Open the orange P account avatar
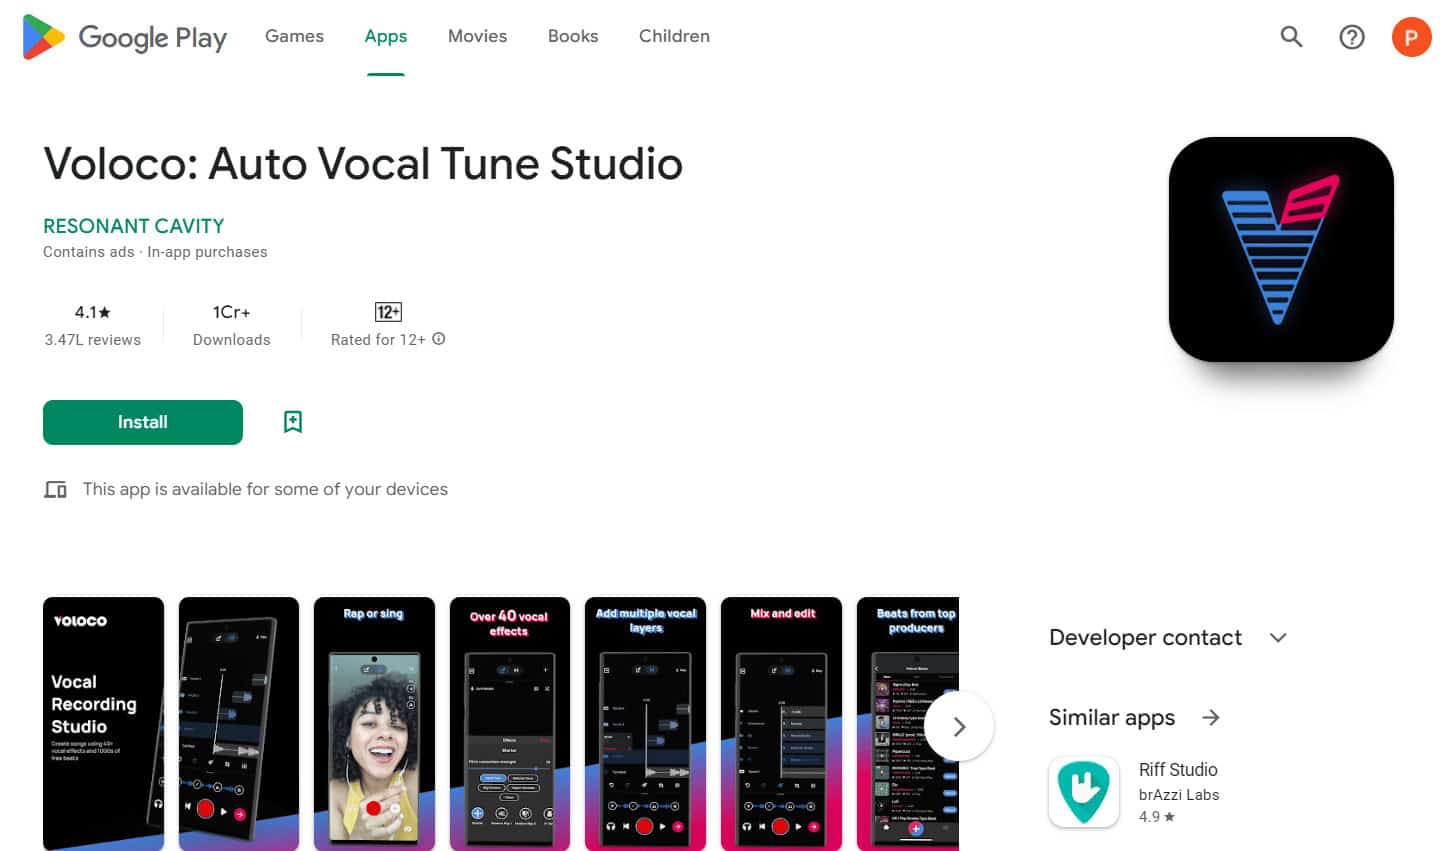This screenshot has width=1448, height=851. click(x=1411, y=37)
